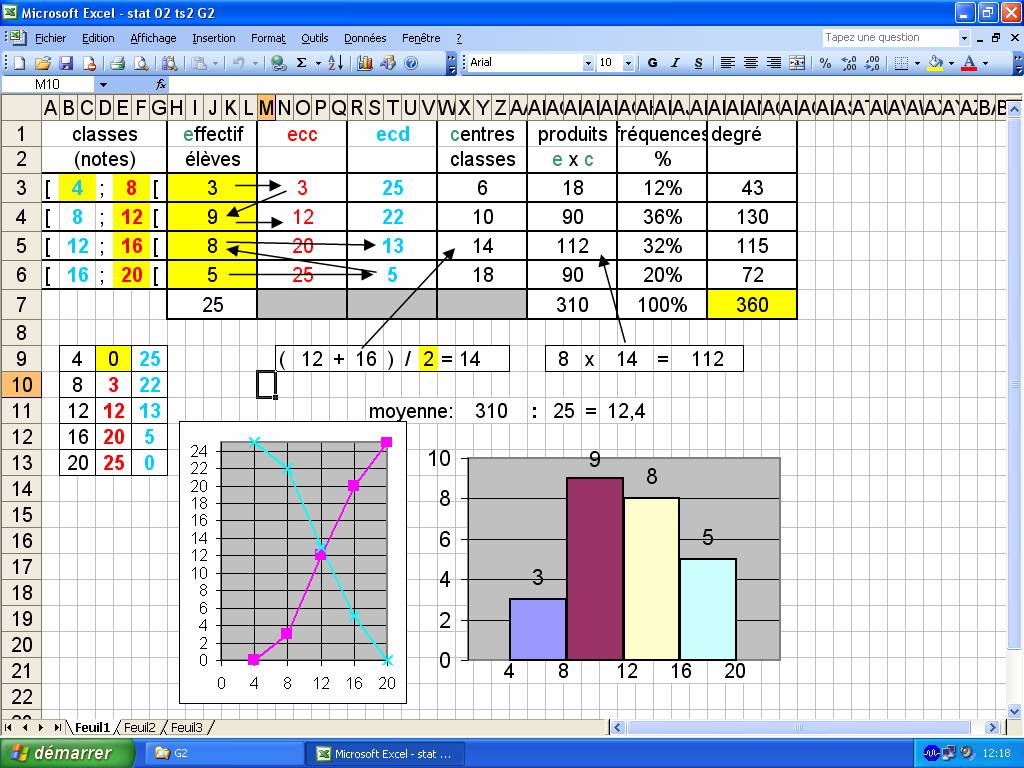
Task: Click vertical scrollbar down arrow
Action: click(x=1014, y=711)
